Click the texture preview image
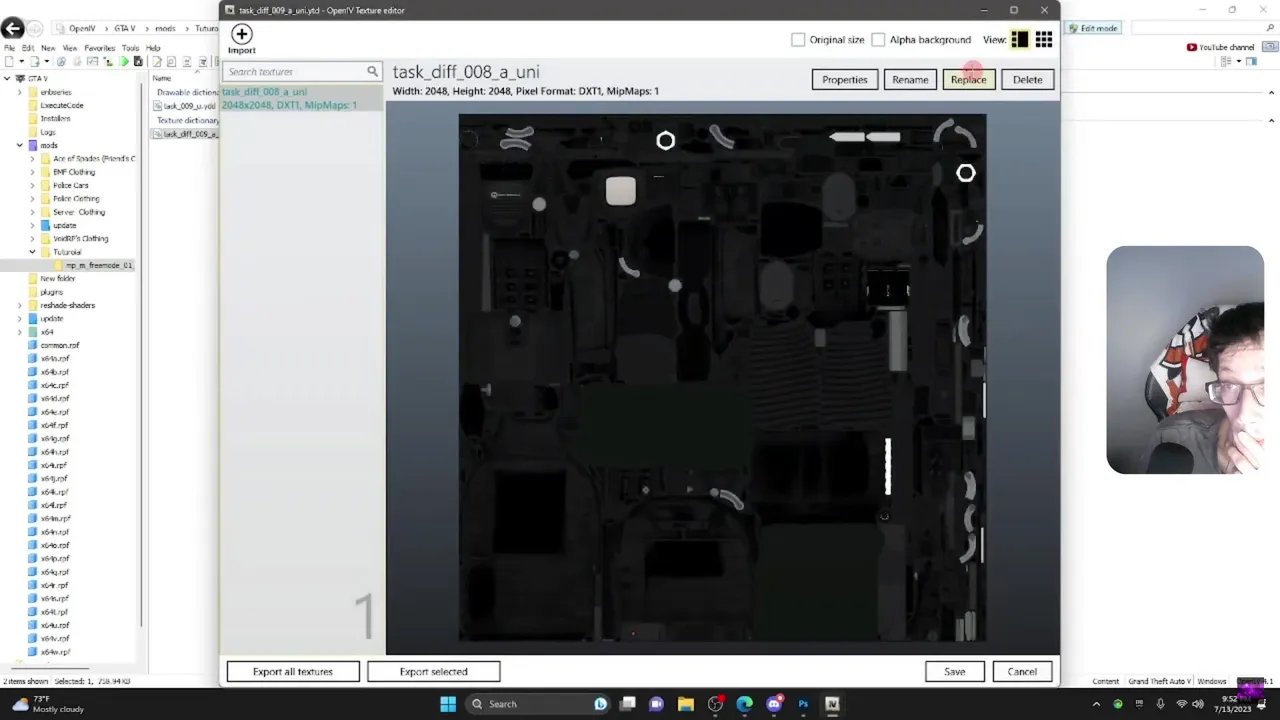 point(722,377)
